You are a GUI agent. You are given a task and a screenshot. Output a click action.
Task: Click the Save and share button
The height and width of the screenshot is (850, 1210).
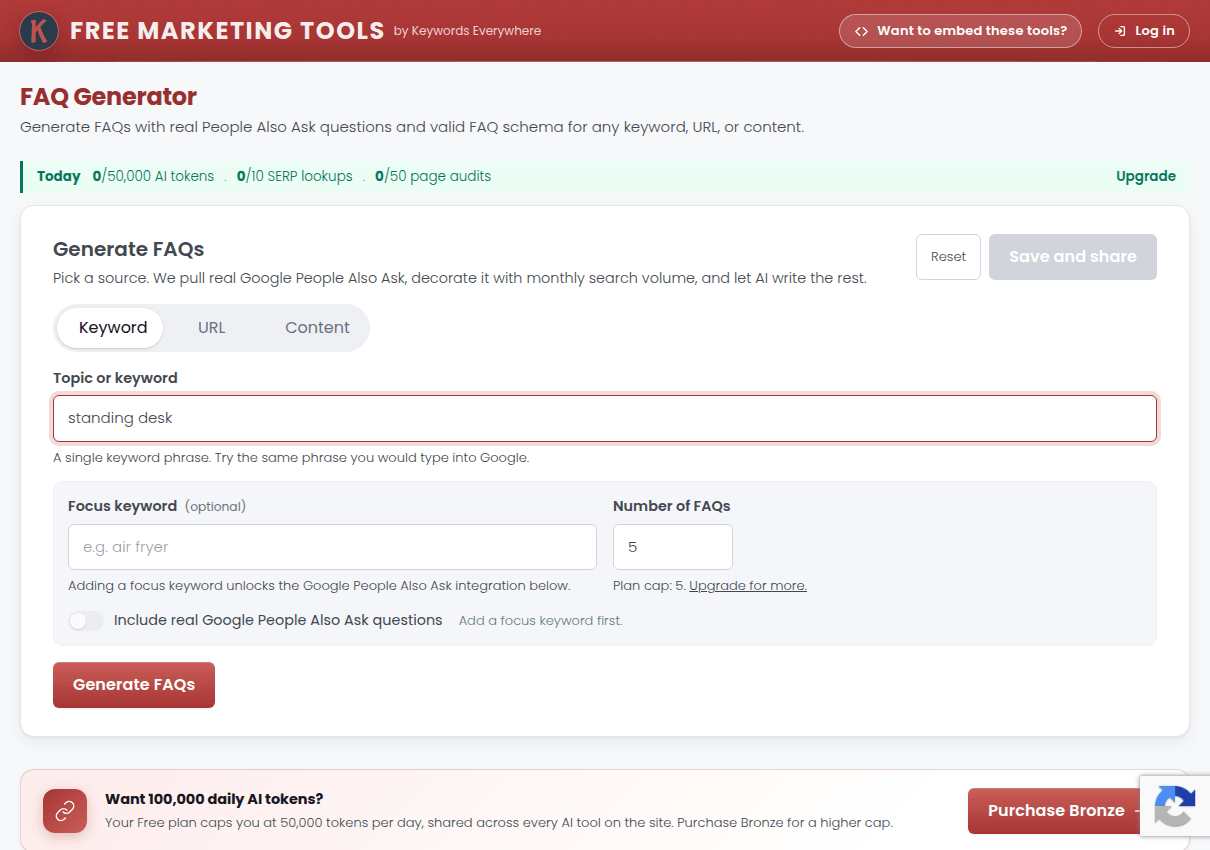pos(1073,257)
